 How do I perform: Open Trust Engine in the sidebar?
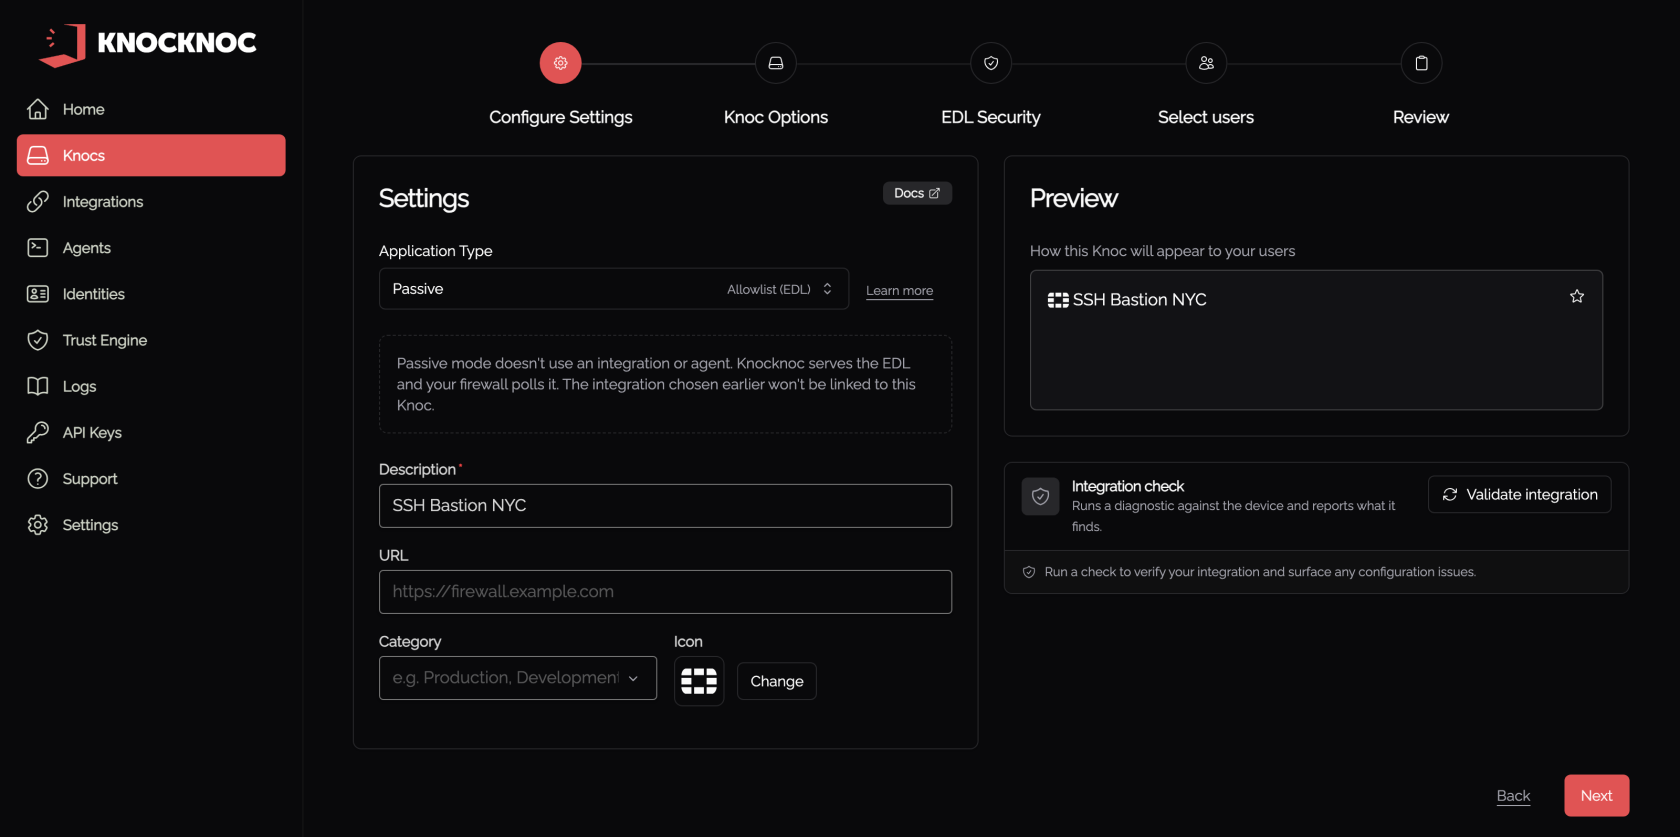(151, 340)
